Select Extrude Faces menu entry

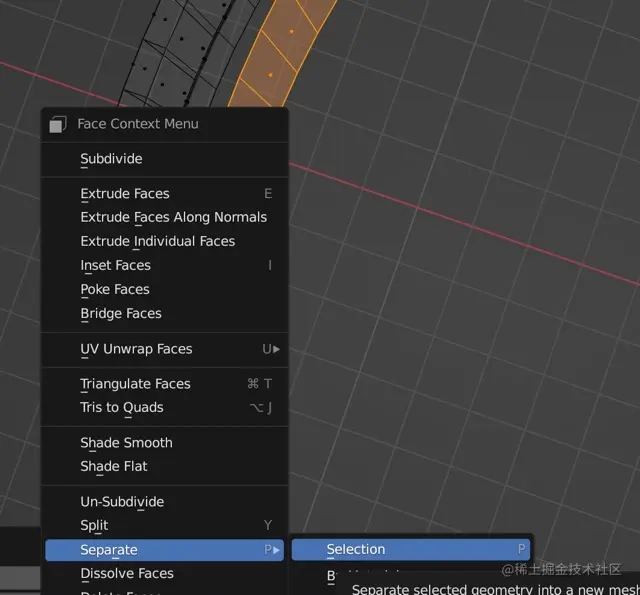coord(164,193)
